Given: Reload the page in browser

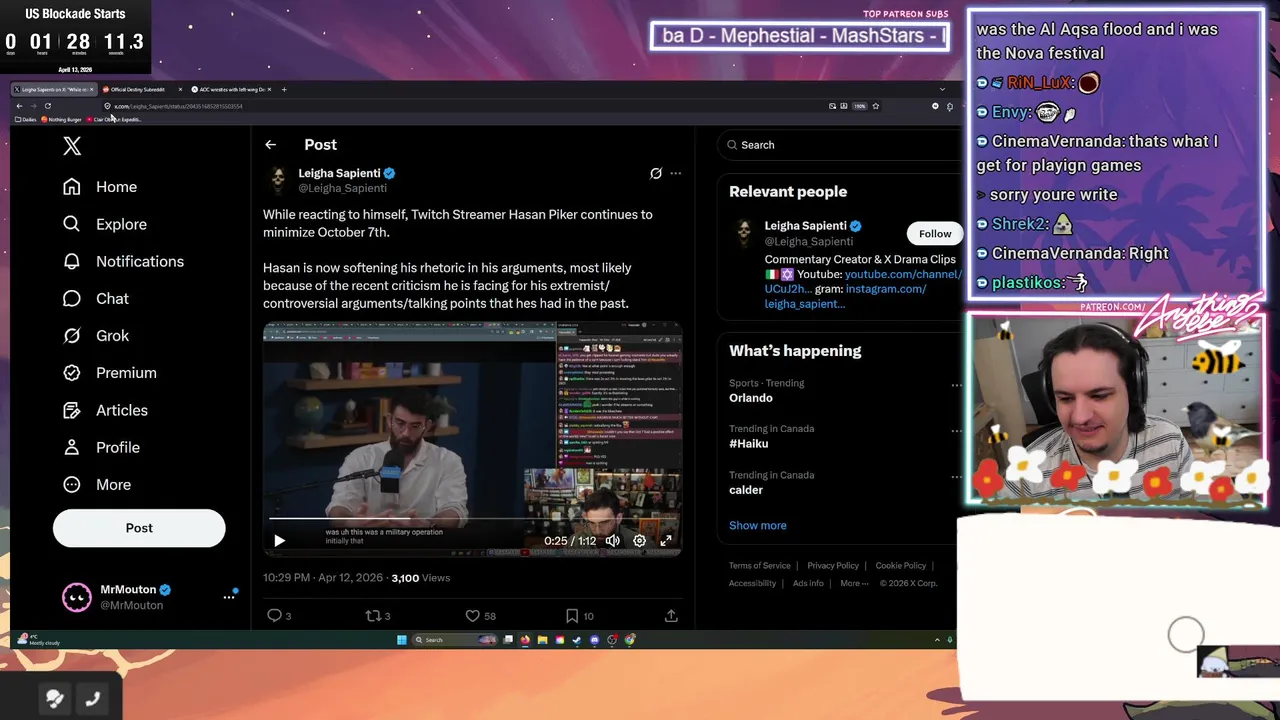Looking at the screenshot, I should (47, 106).
